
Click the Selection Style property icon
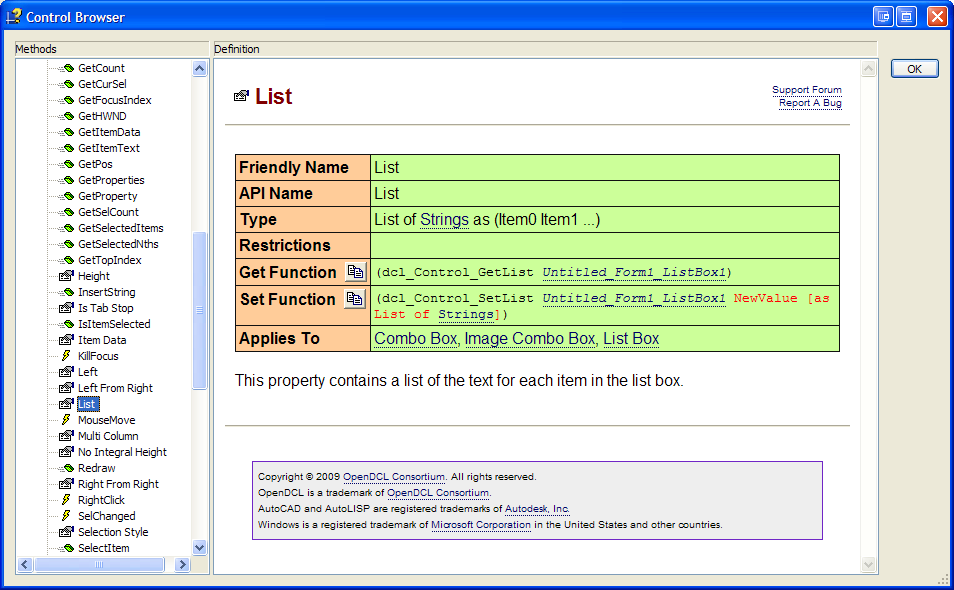coord(66,532)
